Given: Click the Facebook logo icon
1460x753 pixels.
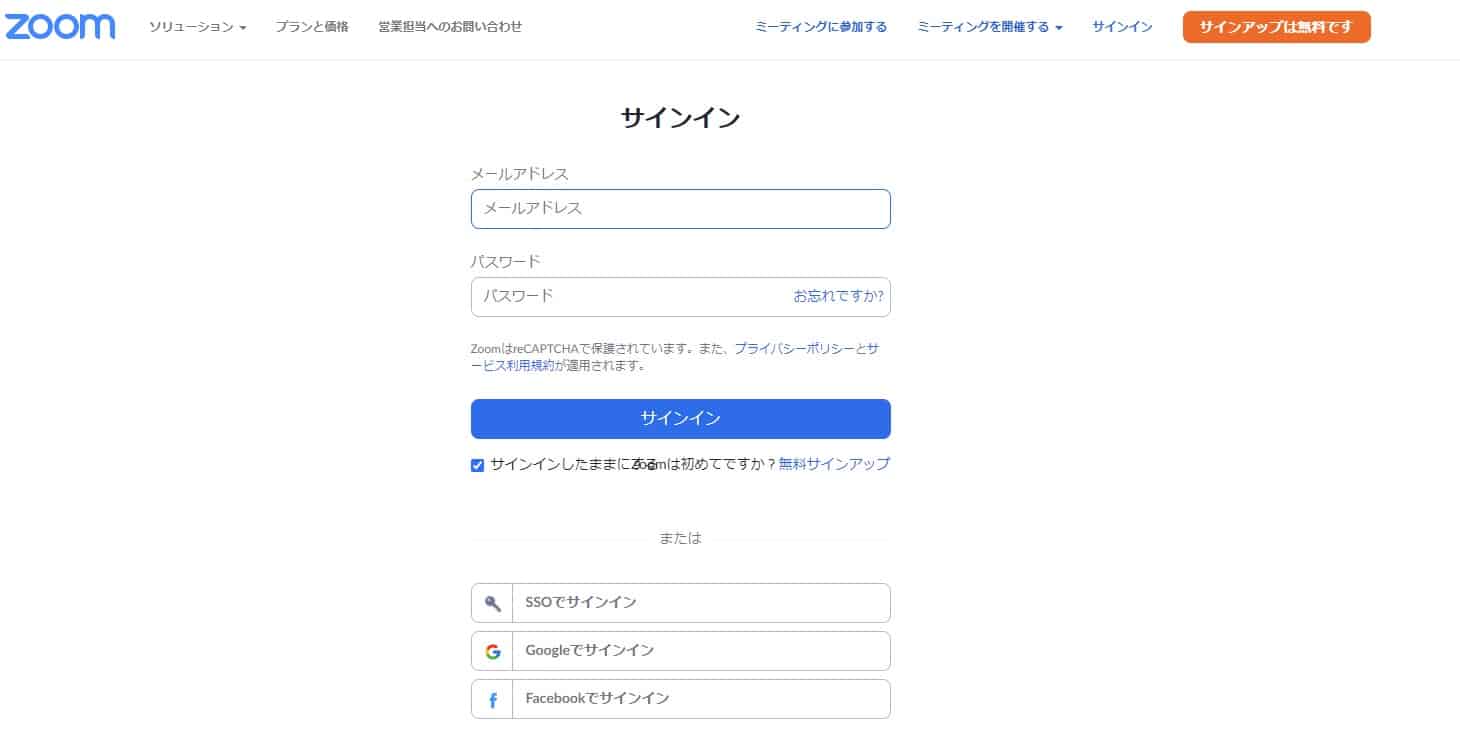Looking at the screenshot, I should point(492,700).
